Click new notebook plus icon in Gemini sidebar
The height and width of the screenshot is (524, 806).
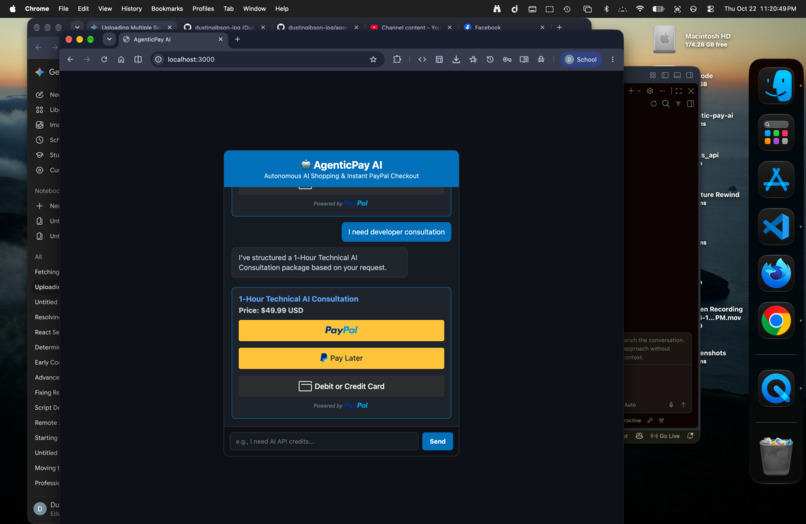(40, 206)
